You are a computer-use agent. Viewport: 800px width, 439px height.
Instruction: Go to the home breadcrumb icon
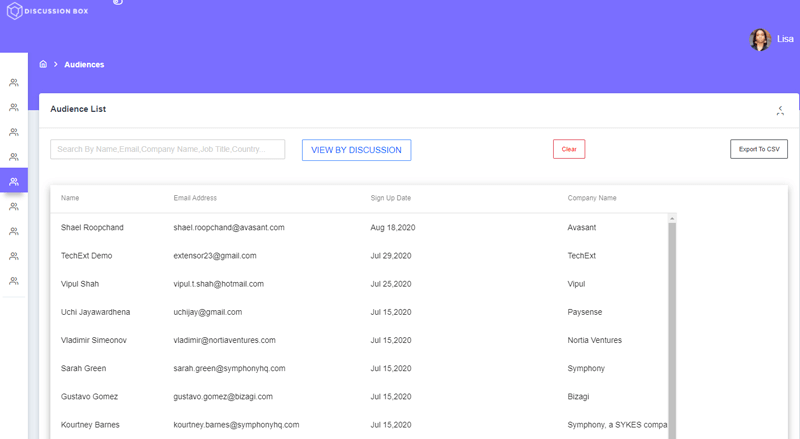click(43, 64)
